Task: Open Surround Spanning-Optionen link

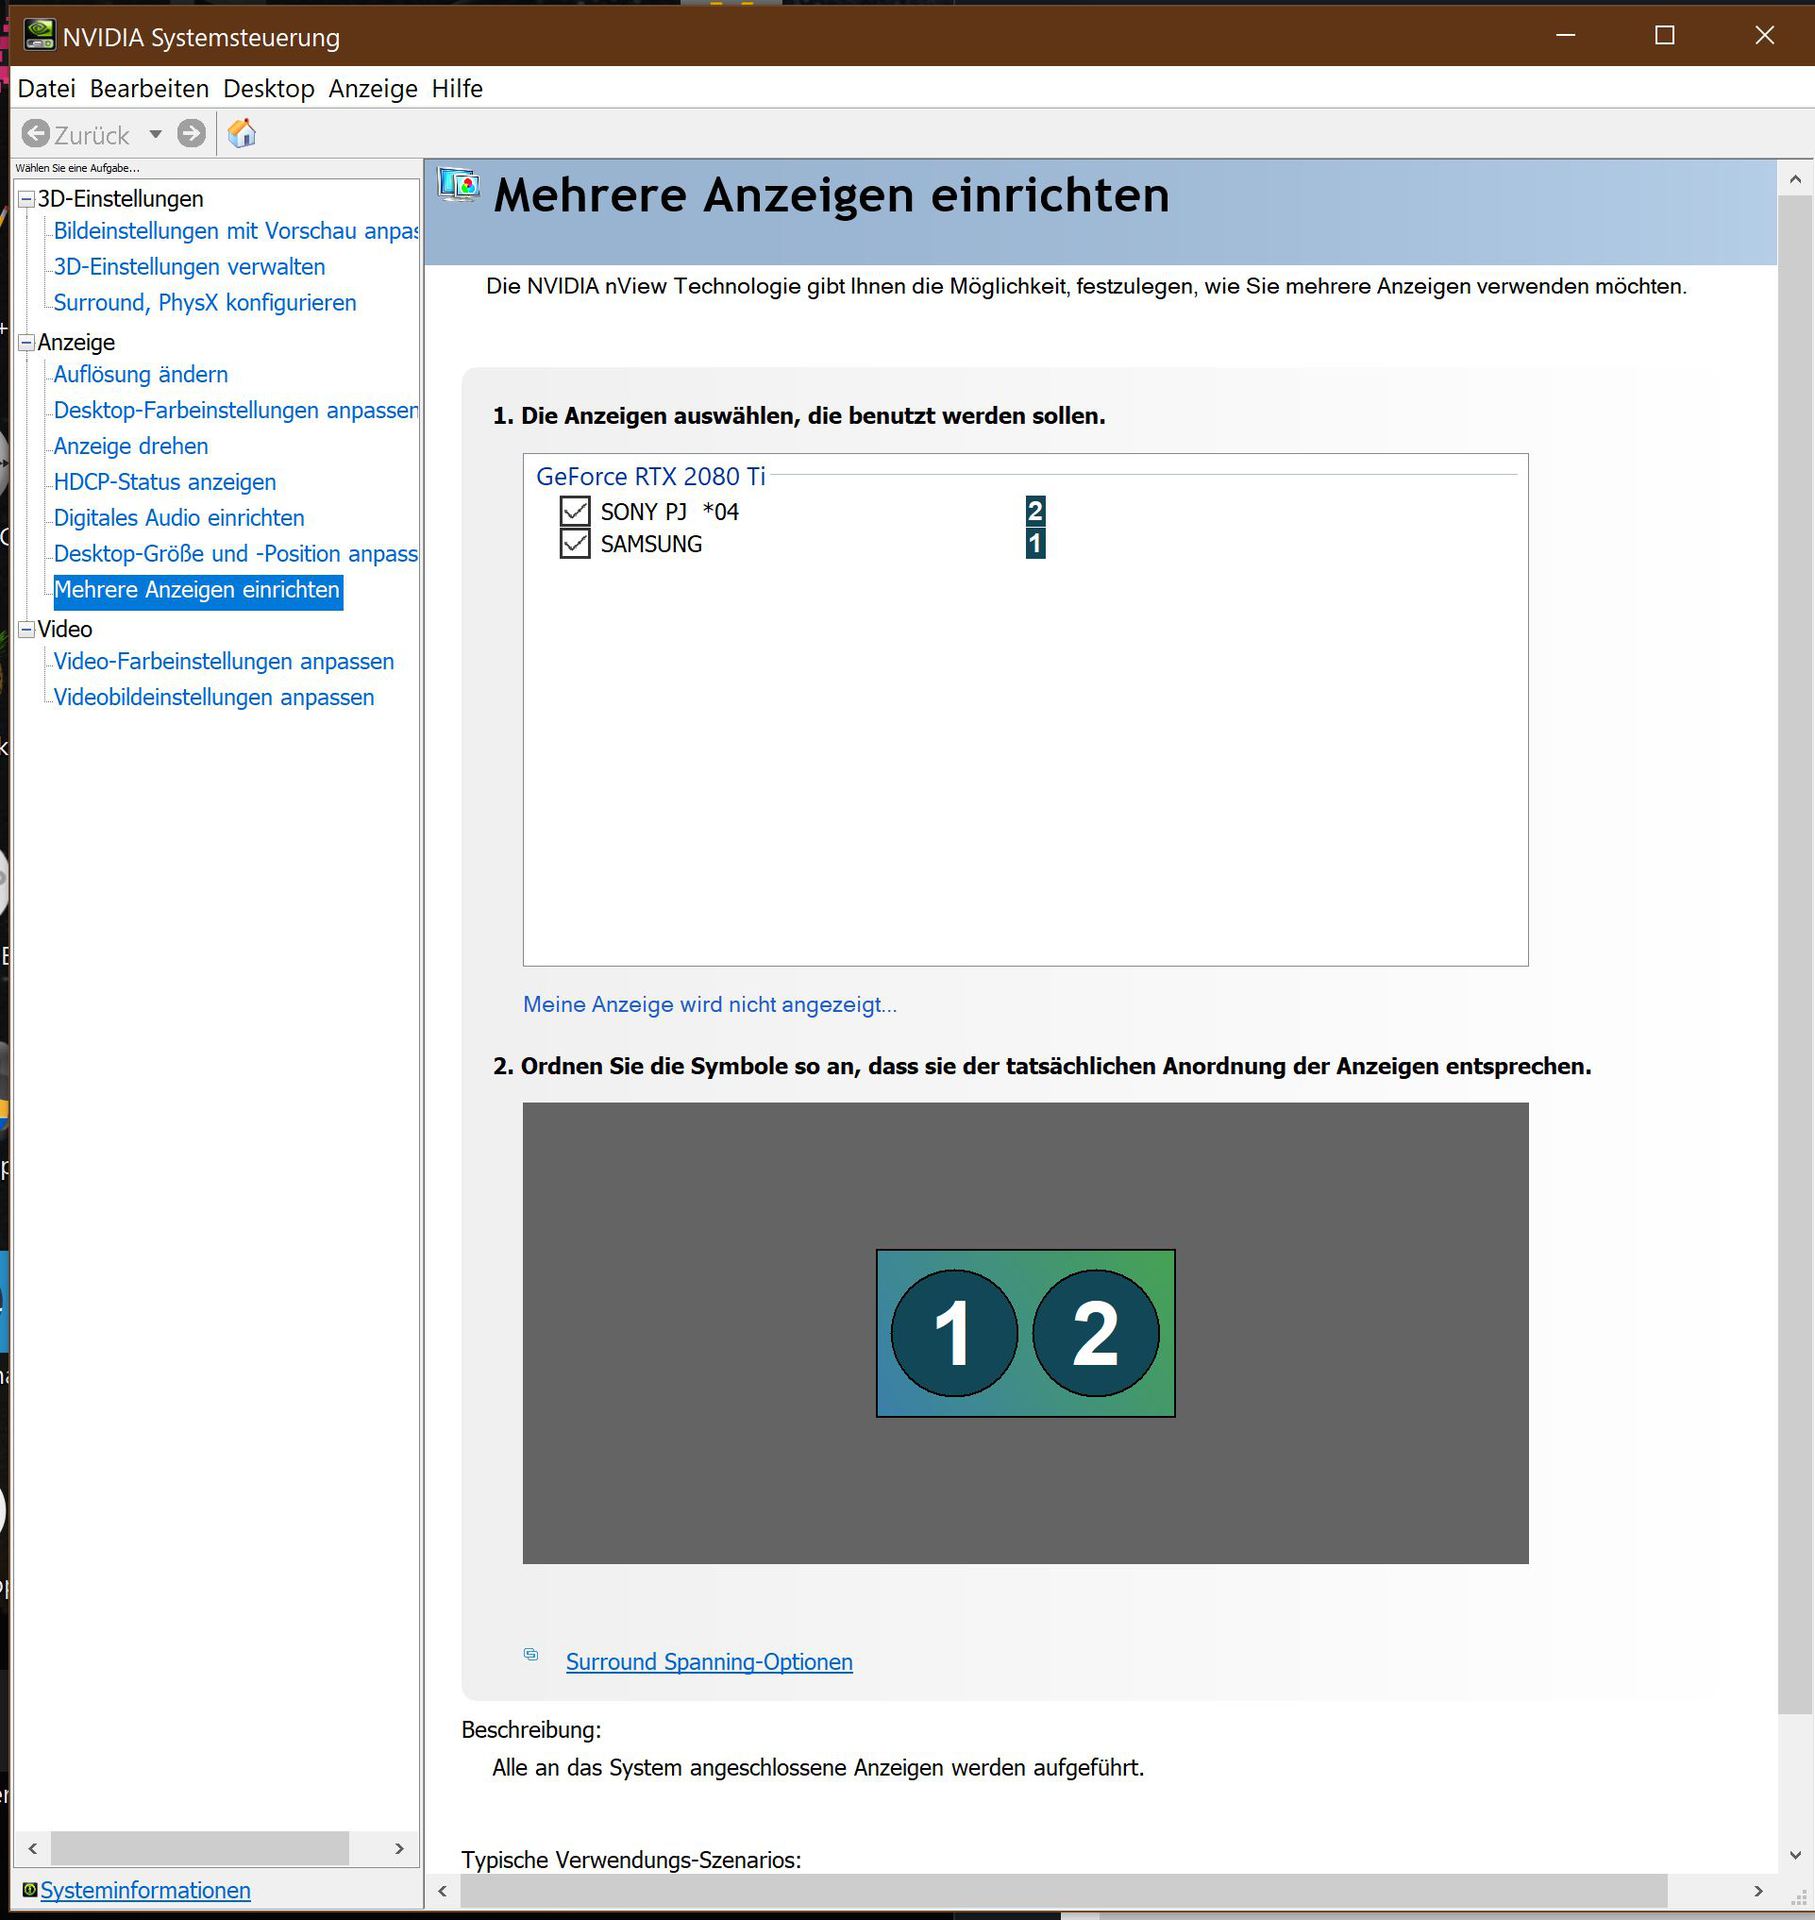Action: (x=709, y=1661)
